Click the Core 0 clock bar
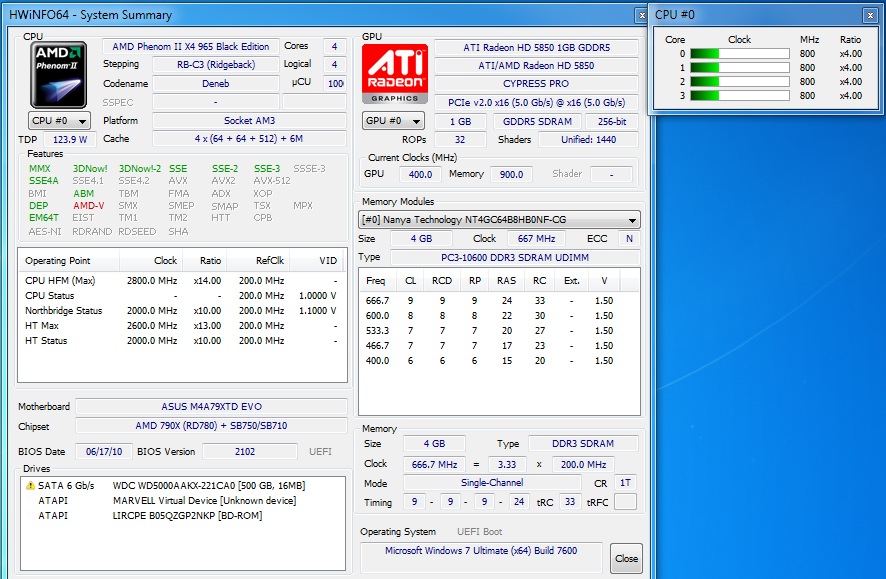This screenshot has height=579, width=886. click(x=740, y=54)
